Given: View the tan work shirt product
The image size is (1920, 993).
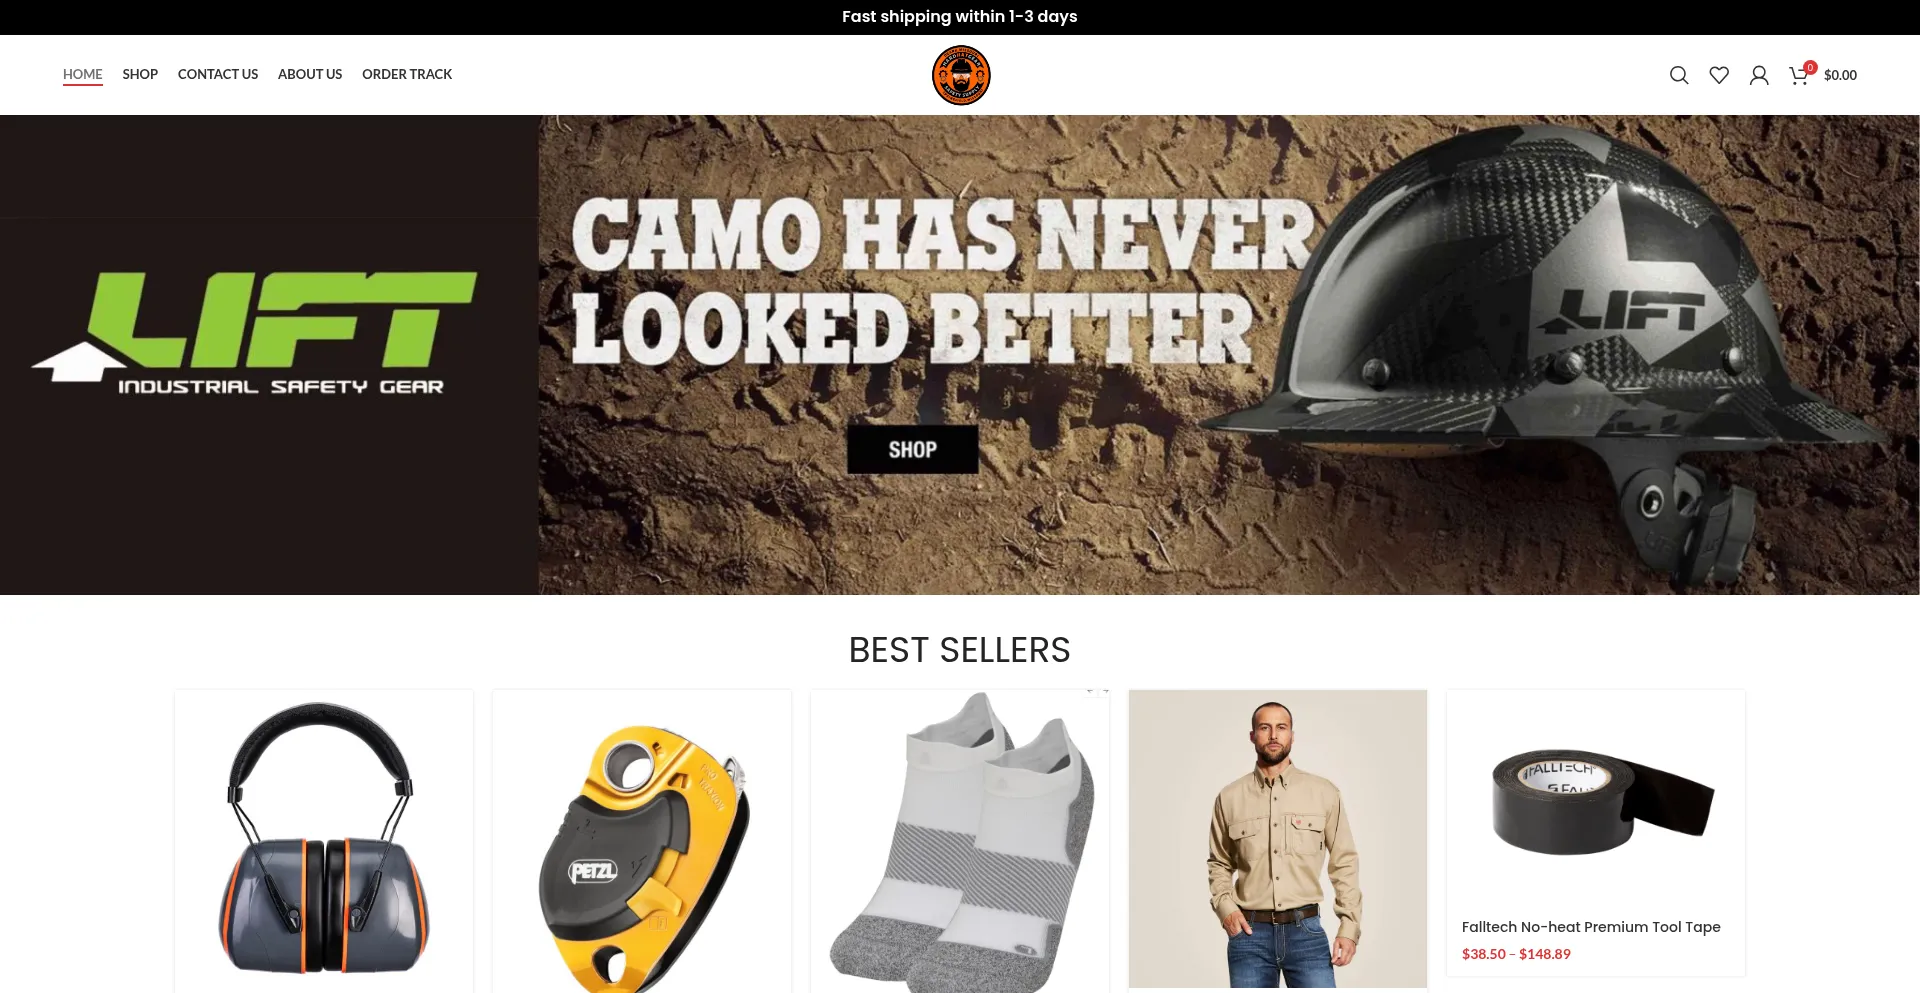Looking at the screenshot, I should pos(1278,839).
